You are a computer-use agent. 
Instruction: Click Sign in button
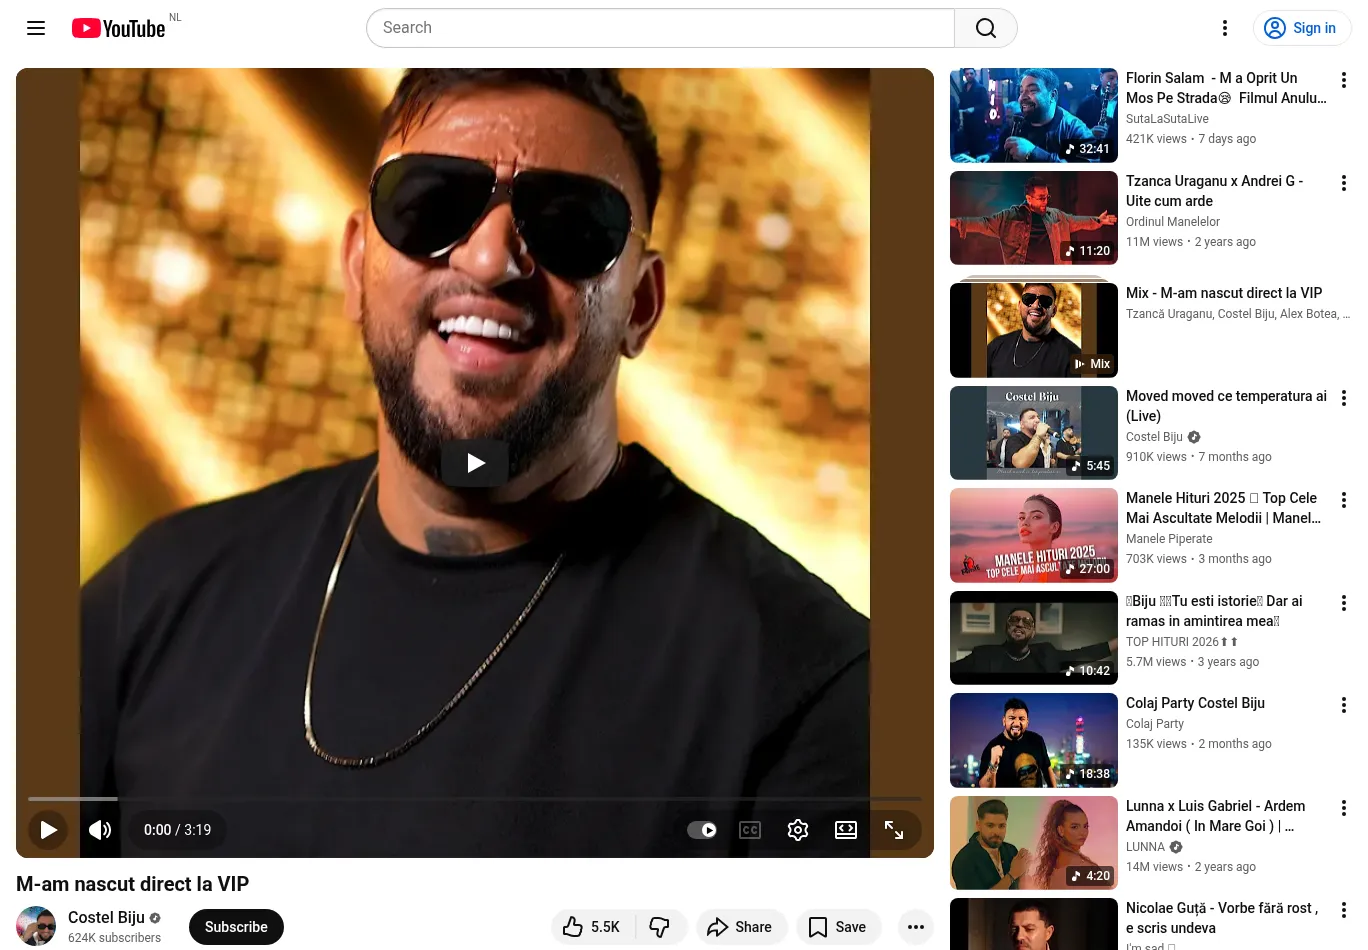(1302, 28)
